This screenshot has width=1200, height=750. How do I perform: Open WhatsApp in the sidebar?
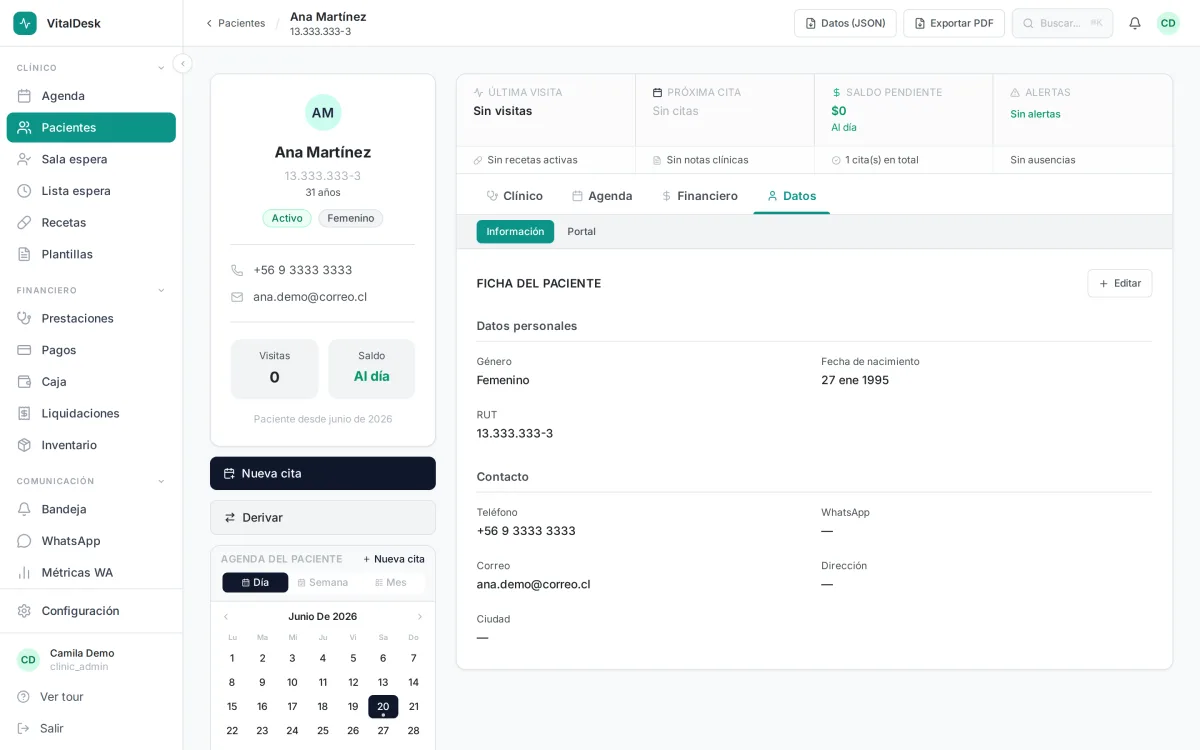point(91,541)
